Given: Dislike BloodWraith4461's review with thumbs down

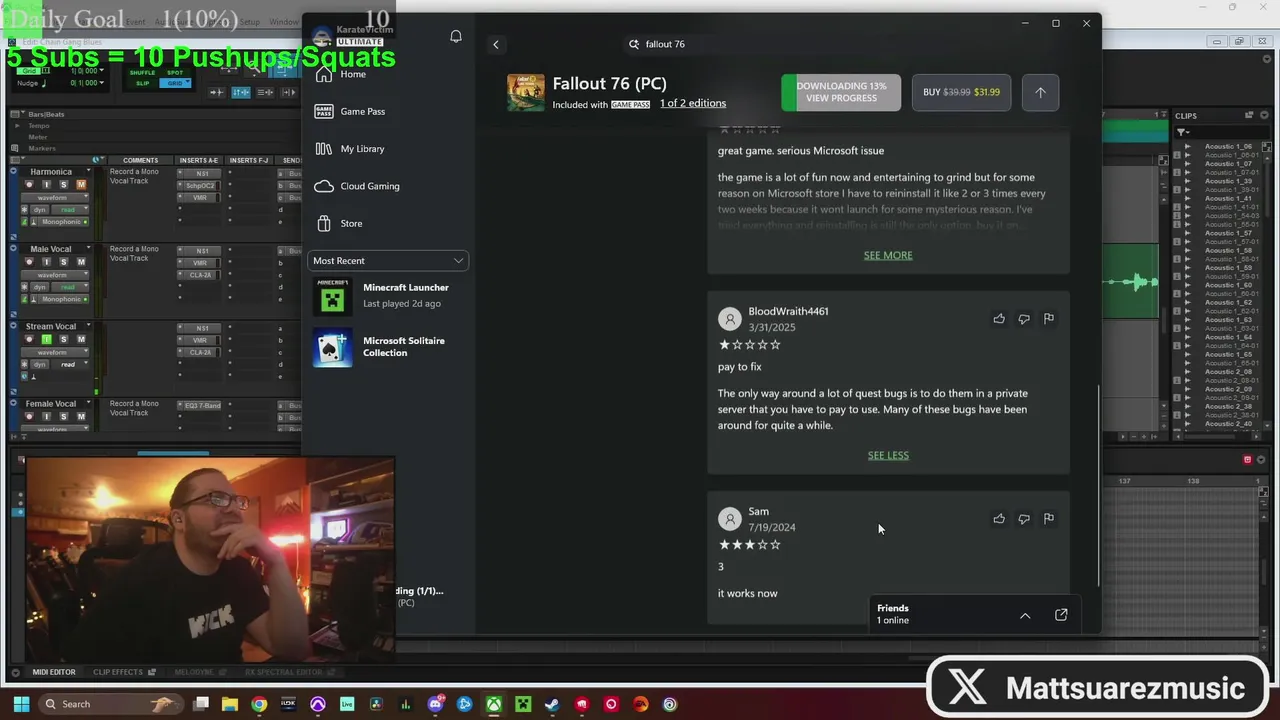Looking at the screenshot, I should 1024,319.
